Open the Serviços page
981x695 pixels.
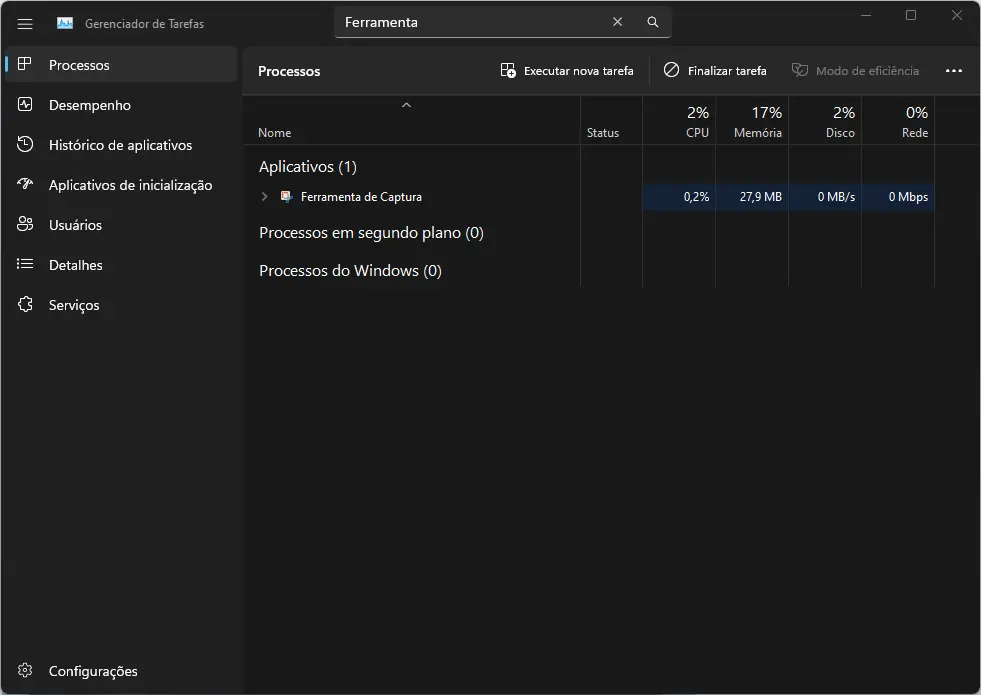click(74, 305)
